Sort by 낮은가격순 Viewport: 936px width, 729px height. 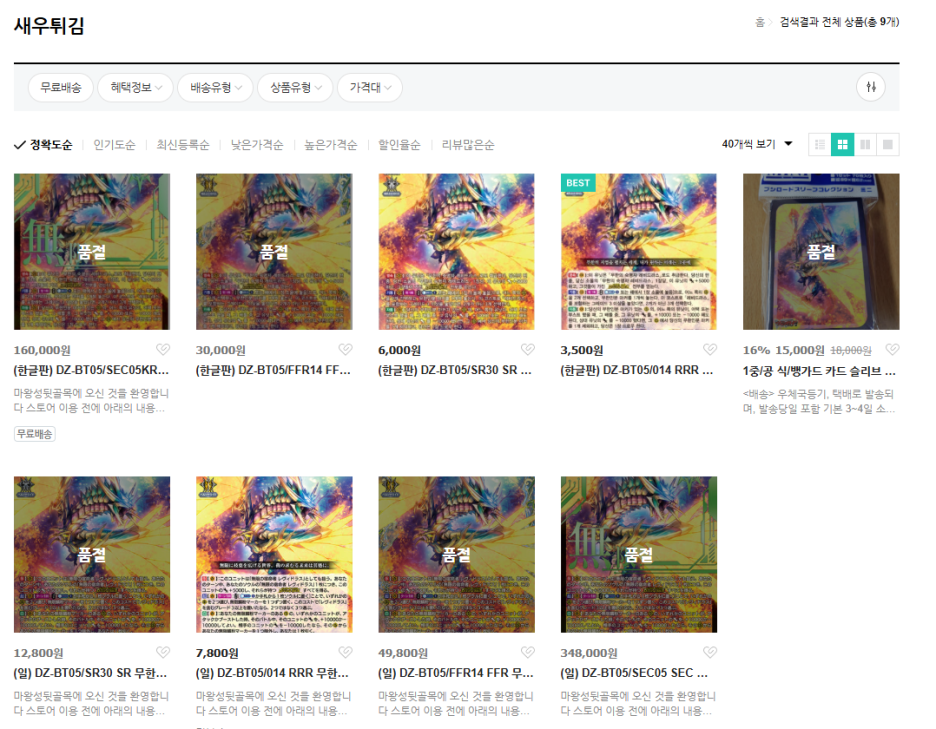pyautogui.click(x=257, y=144)
